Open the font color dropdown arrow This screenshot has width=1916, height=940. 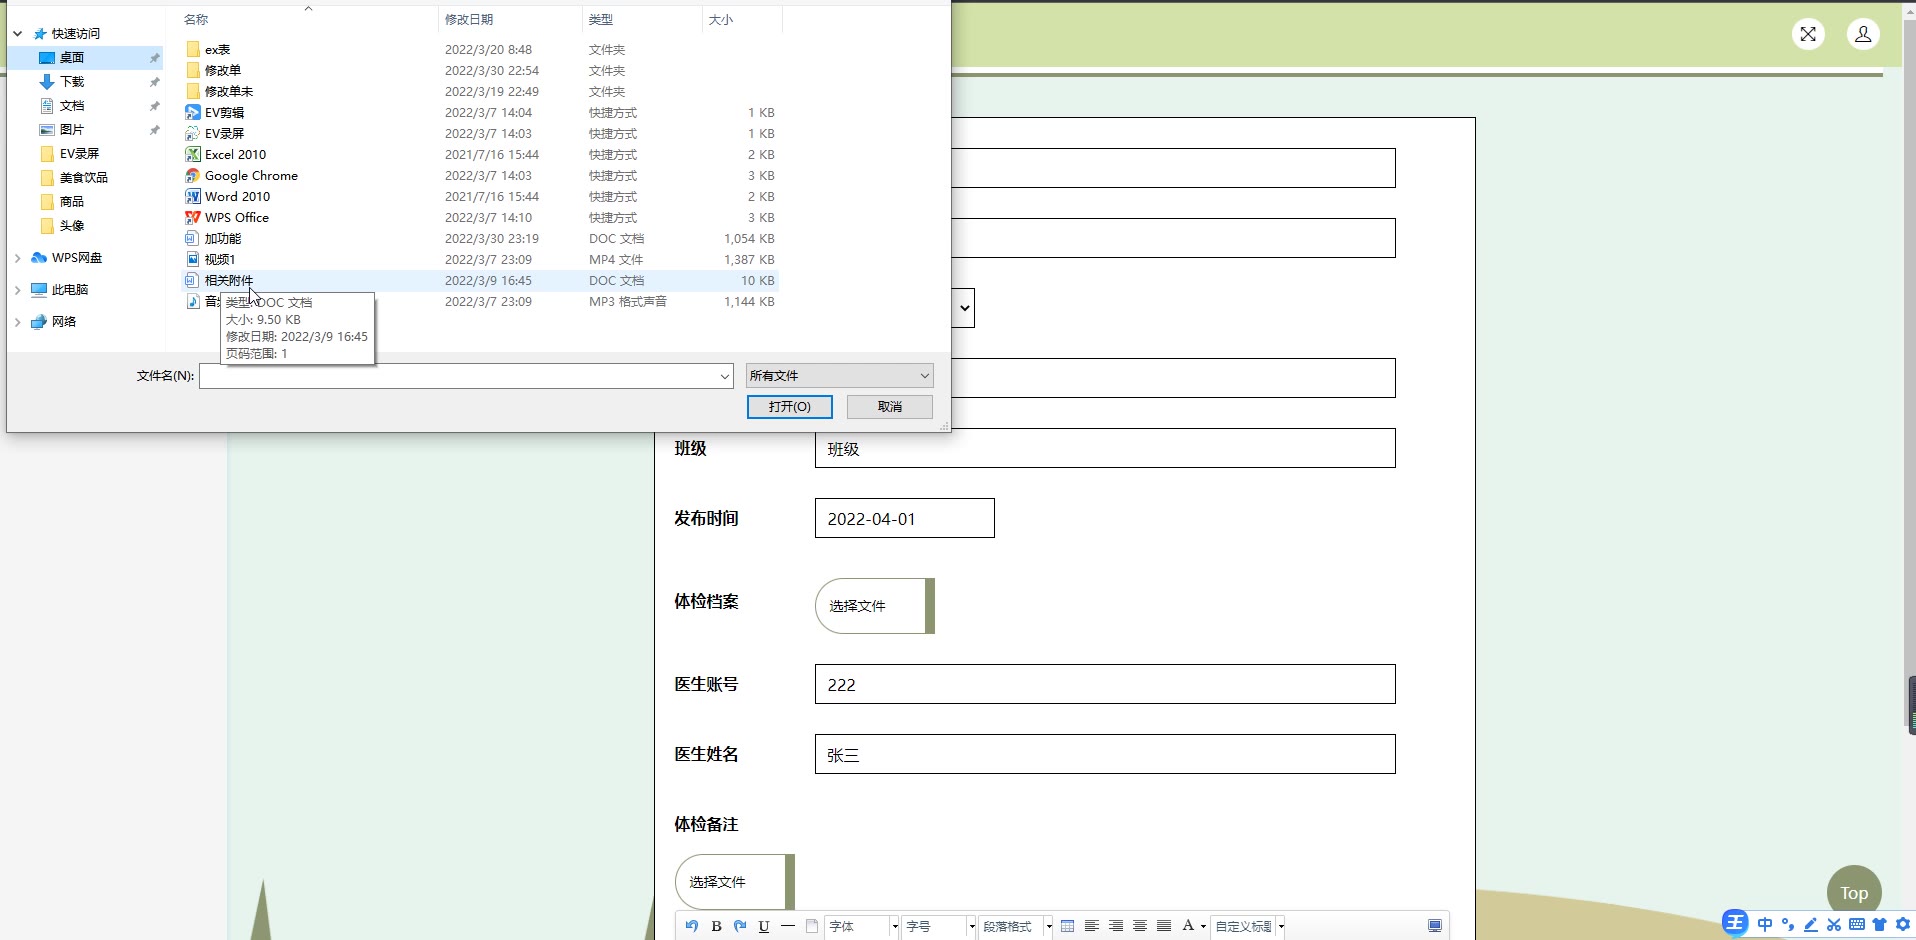[1203, 927]
